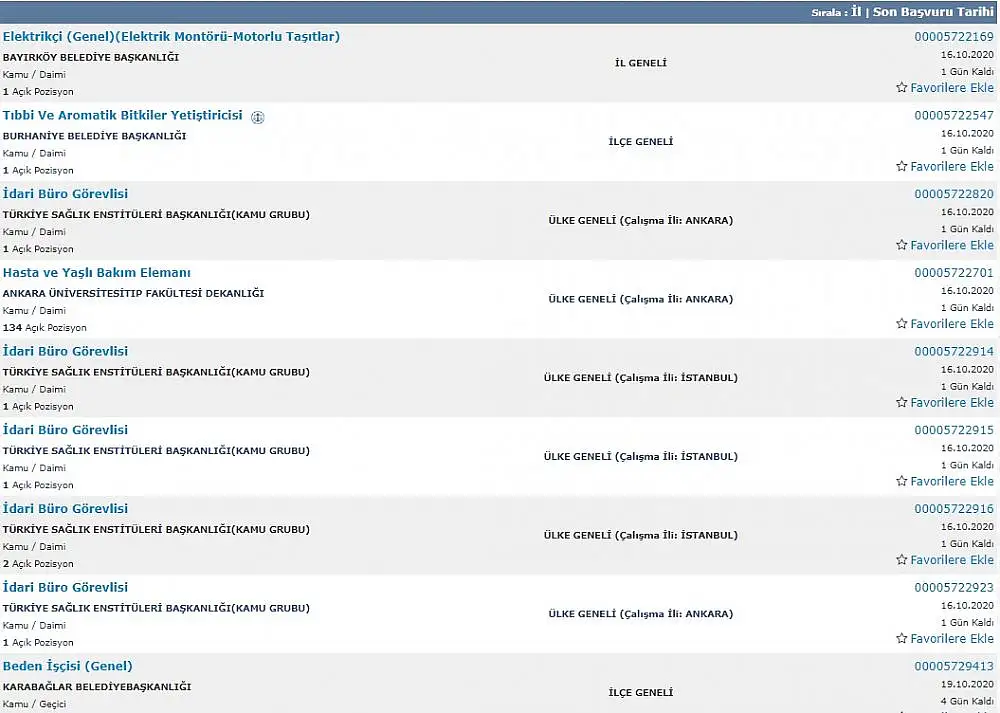Screen dimensions: 1000x713
Task: Open job number 00005722701
Action: (953, 273)
